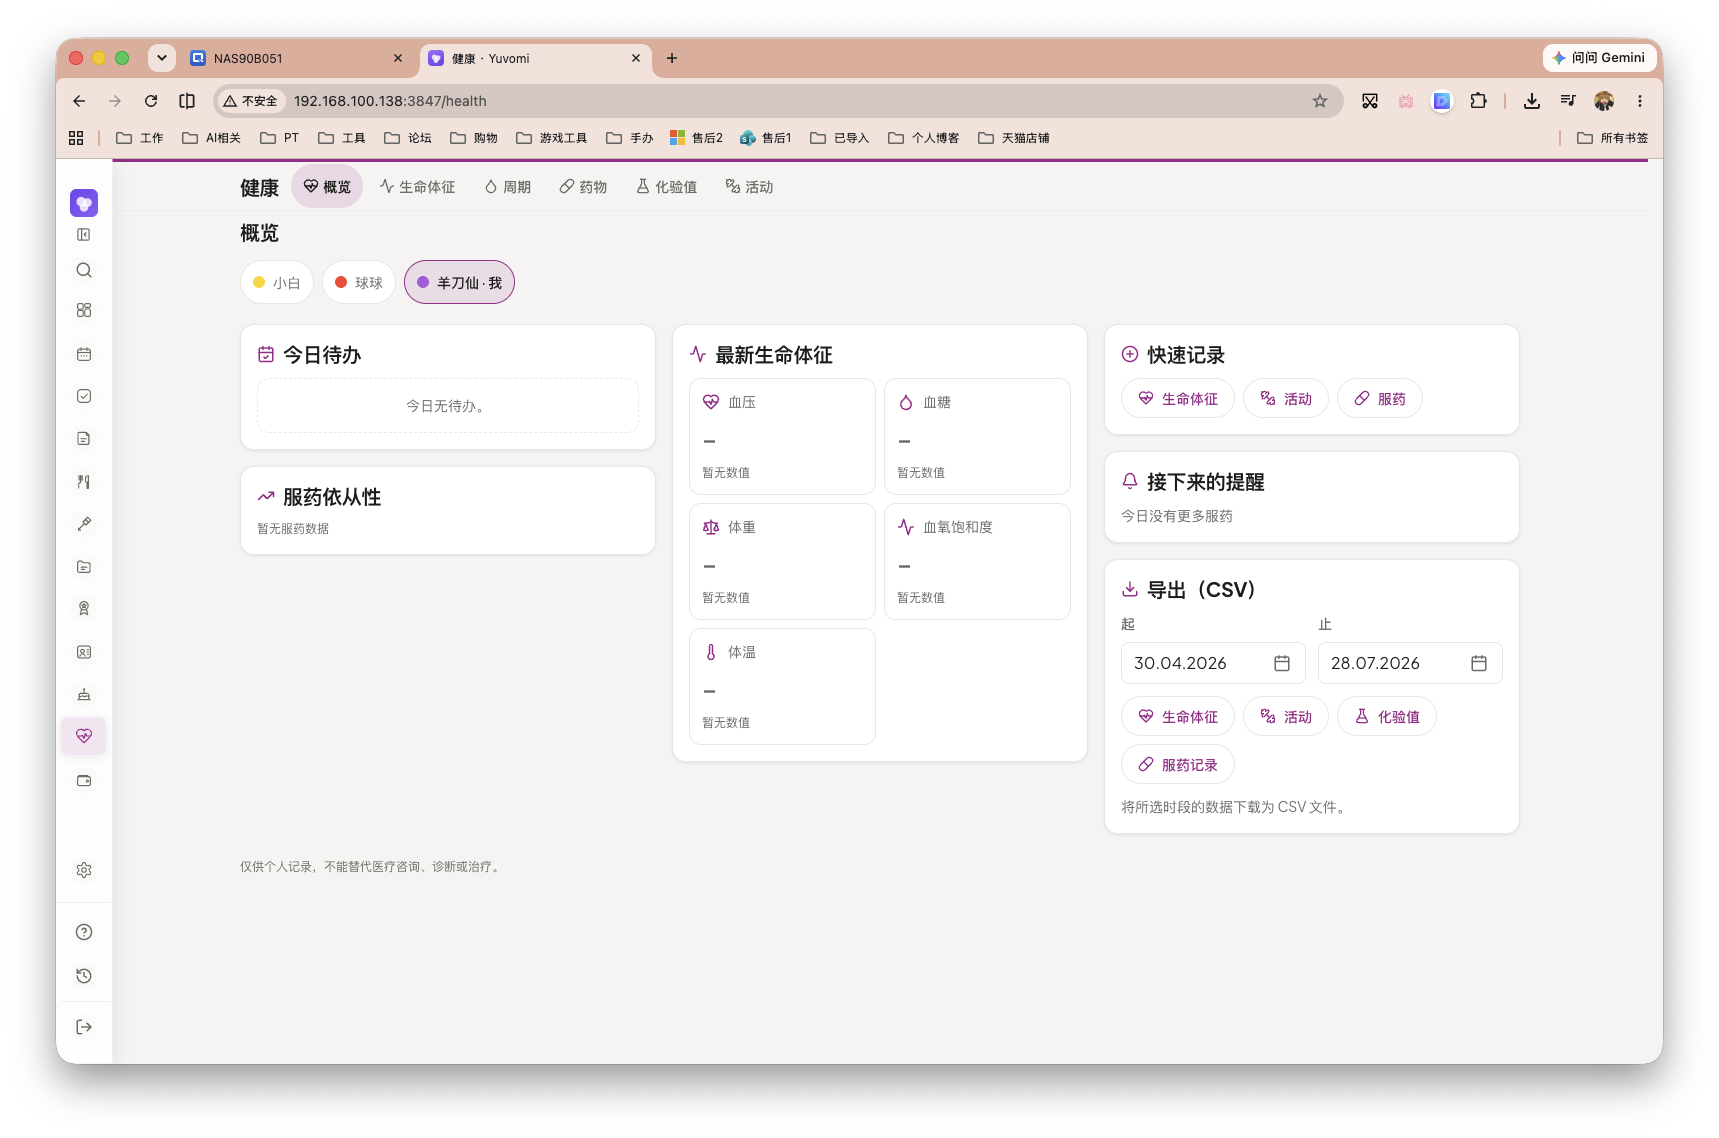Open the 血氧饱和度 vital card

tap(977, 561)
